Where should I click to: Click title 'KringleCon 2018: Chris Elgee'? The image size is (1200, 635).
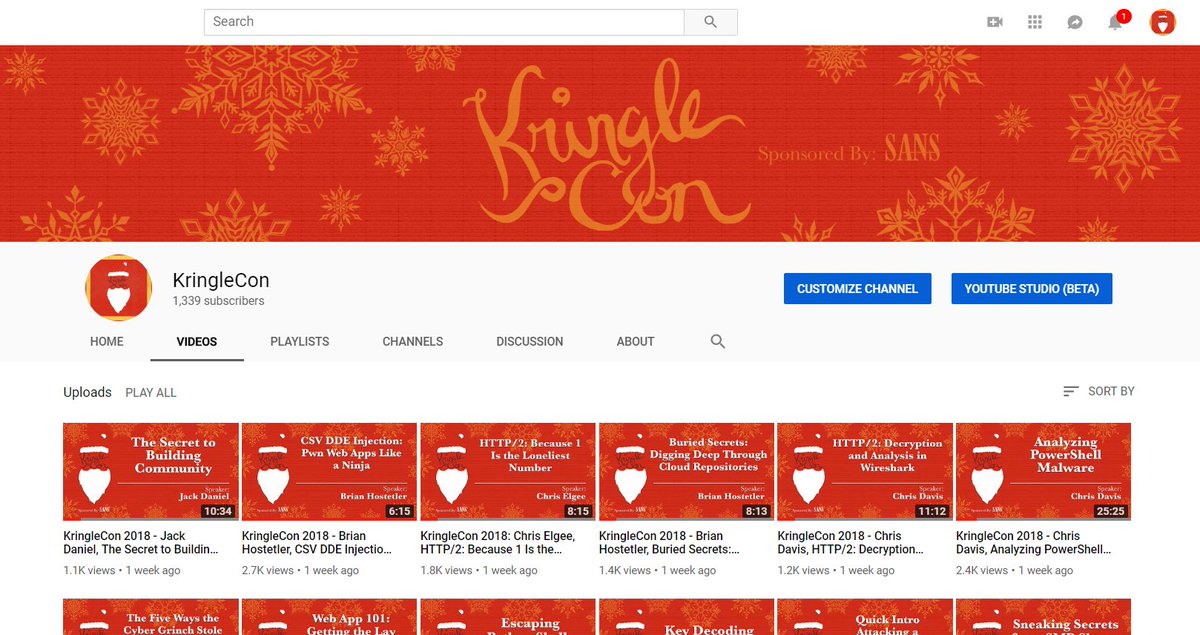(498, 543)
